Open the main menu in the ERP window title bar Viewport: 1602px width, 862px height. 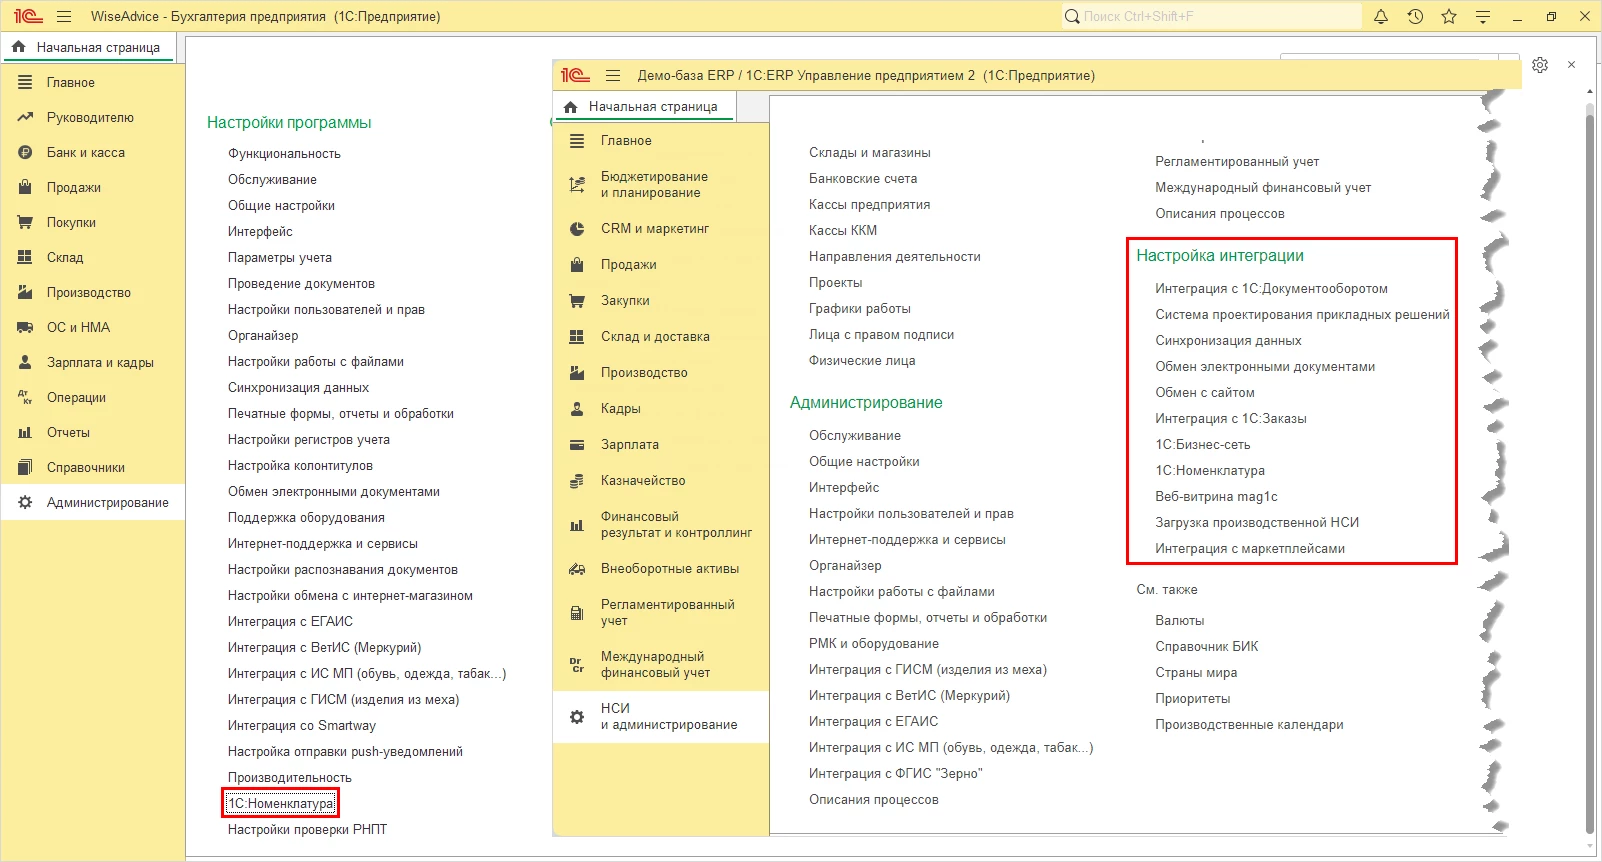pyautogui.click(x=613, y=75)
